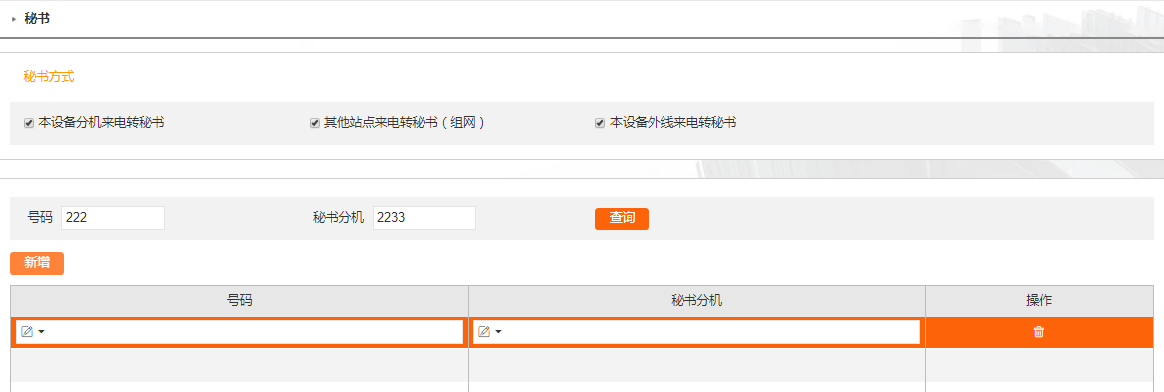This screenshot has width=1164, height=392.
Task: Click the 操作 column header
Action: click(1039, 301)
